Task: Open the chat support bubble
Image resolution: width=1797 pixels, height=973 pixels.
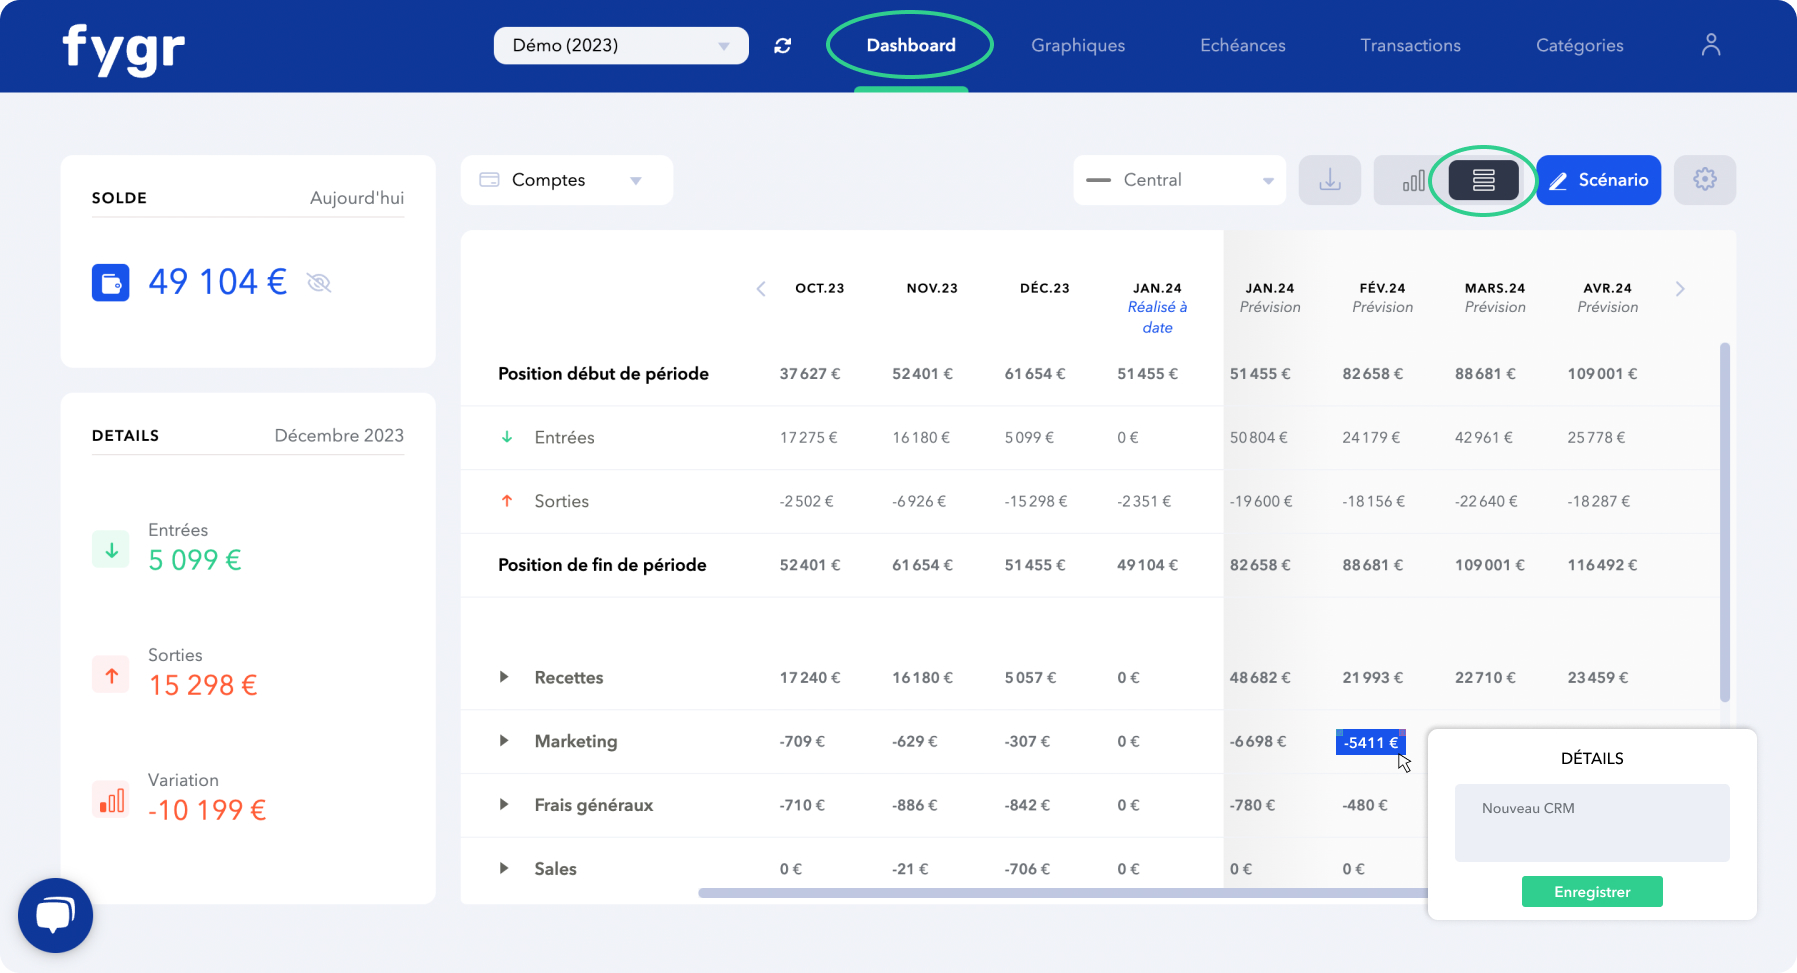Action: [55, 915]
